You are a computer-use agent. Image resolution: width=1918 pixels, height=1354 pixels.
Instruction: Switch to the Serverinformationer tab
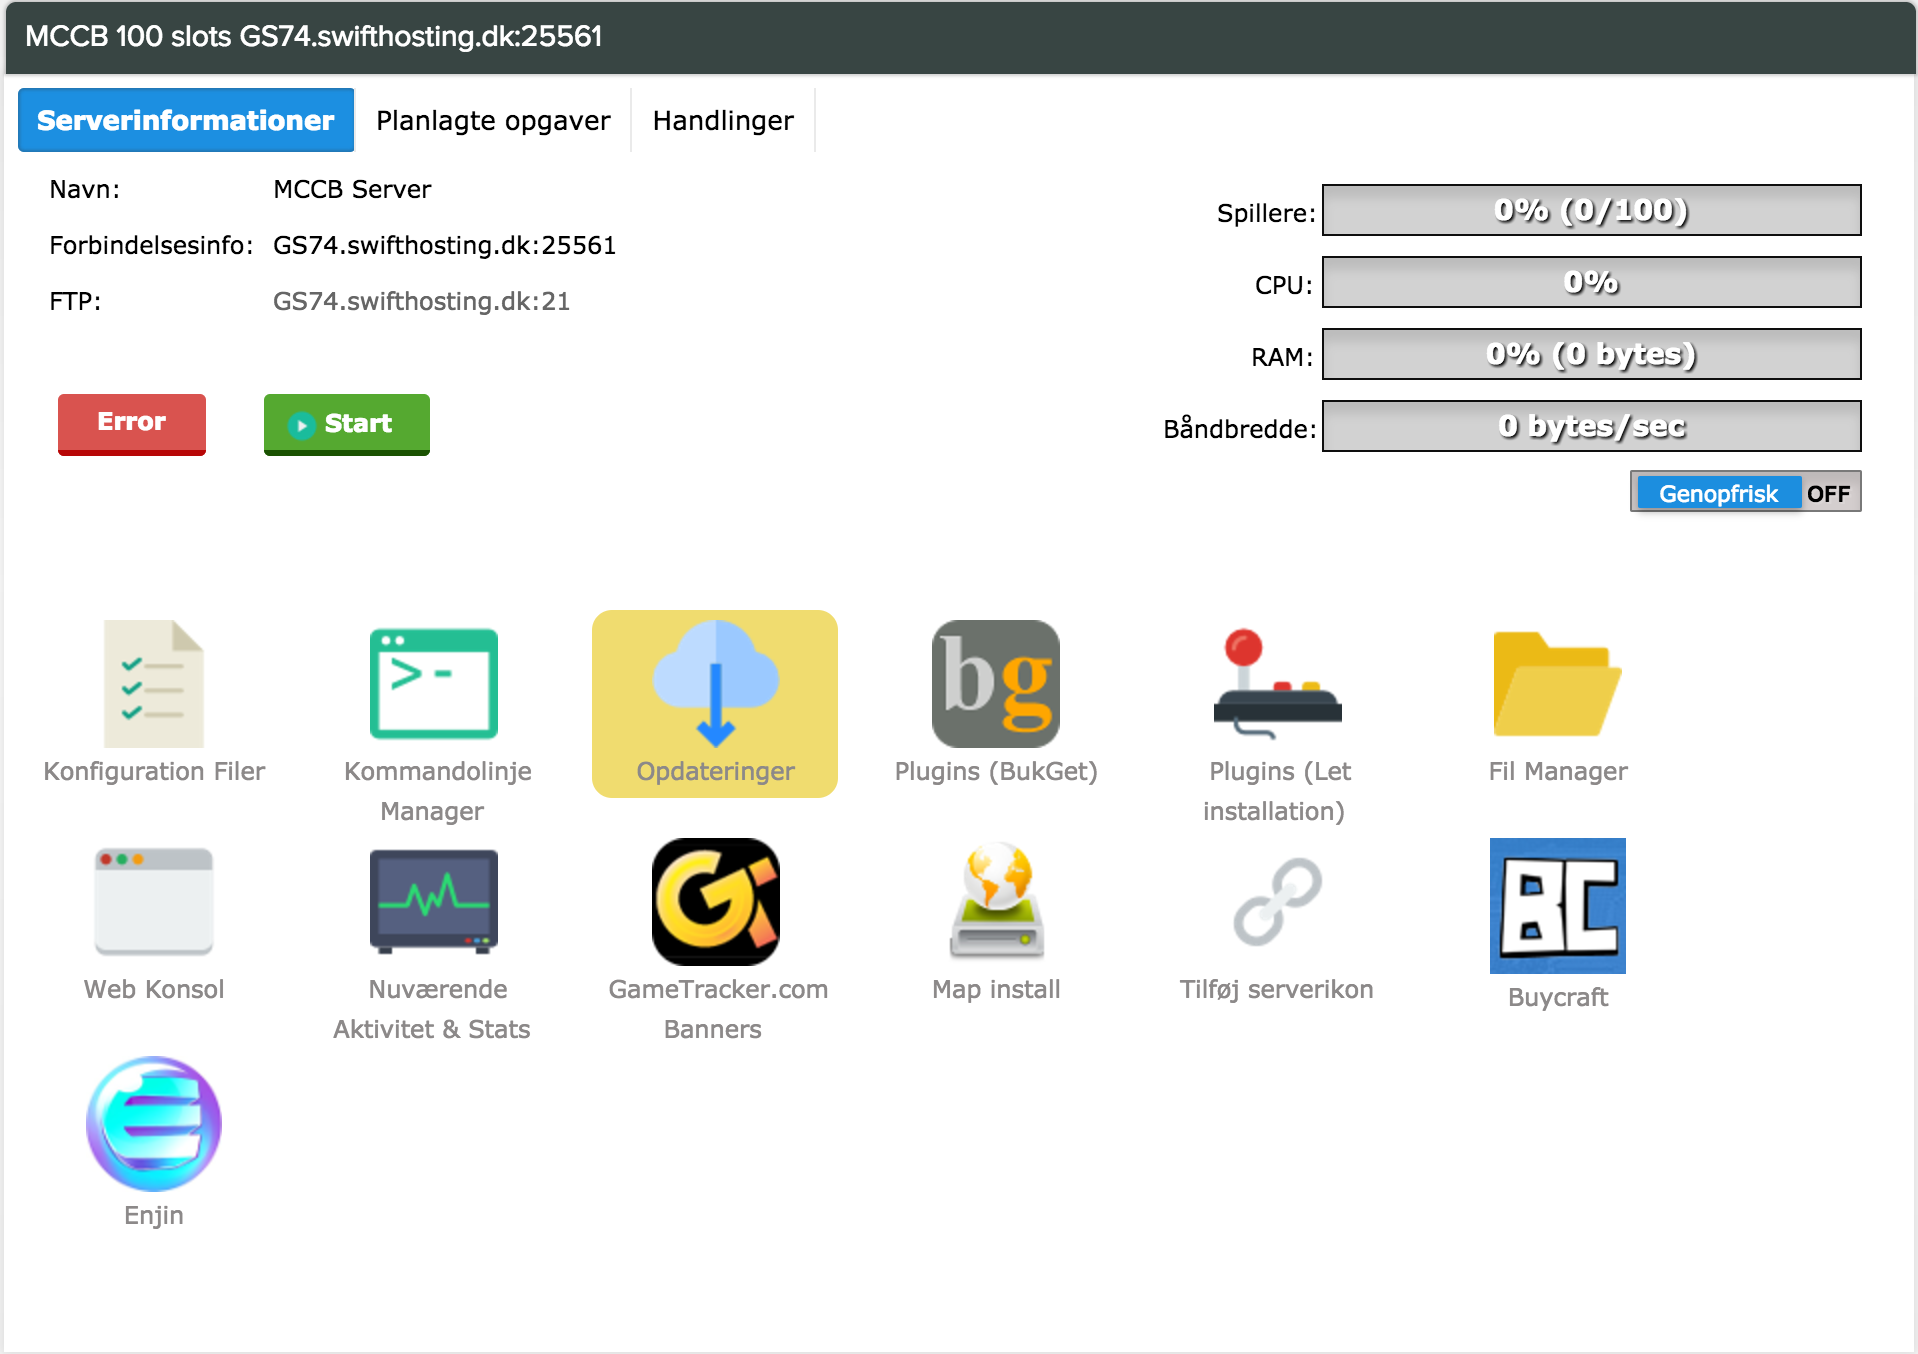point(186,120)
